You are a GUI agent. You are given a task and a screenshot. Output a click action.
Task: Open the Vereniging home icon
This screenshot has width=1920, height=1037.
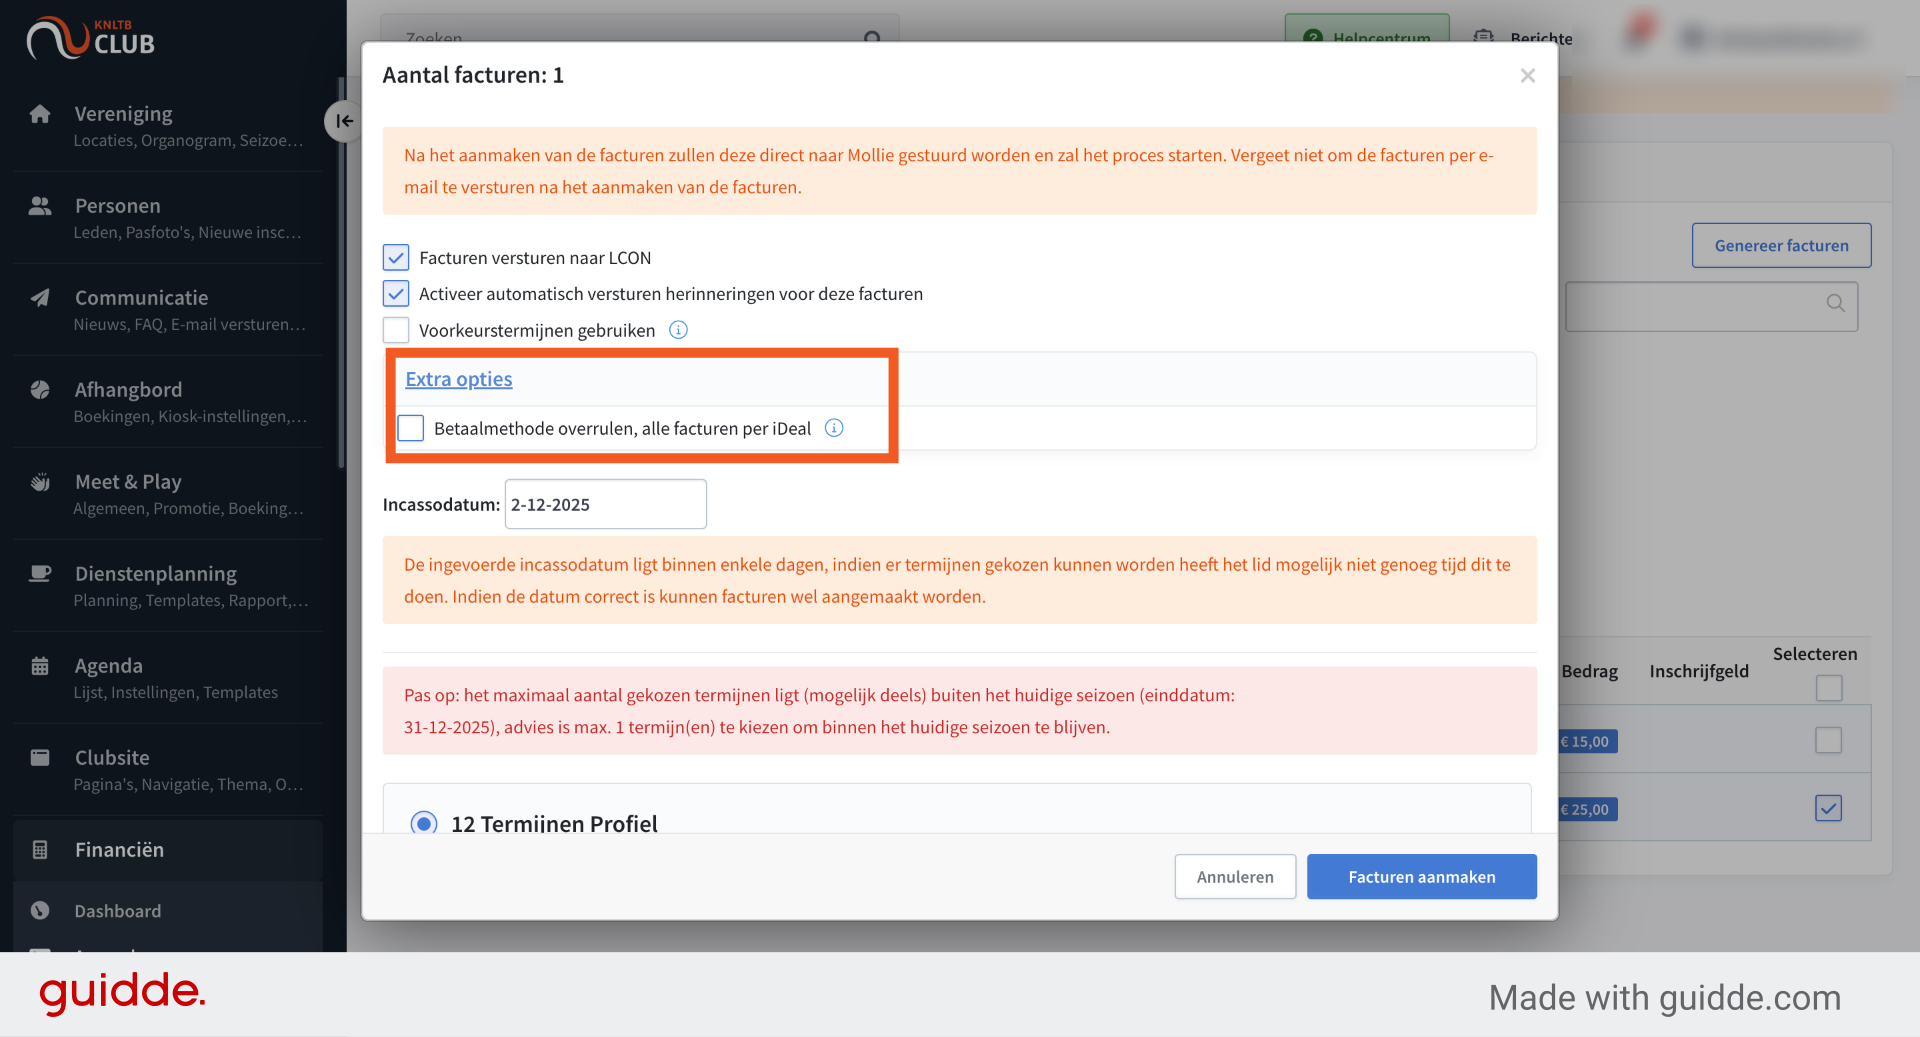click(40, 114)
